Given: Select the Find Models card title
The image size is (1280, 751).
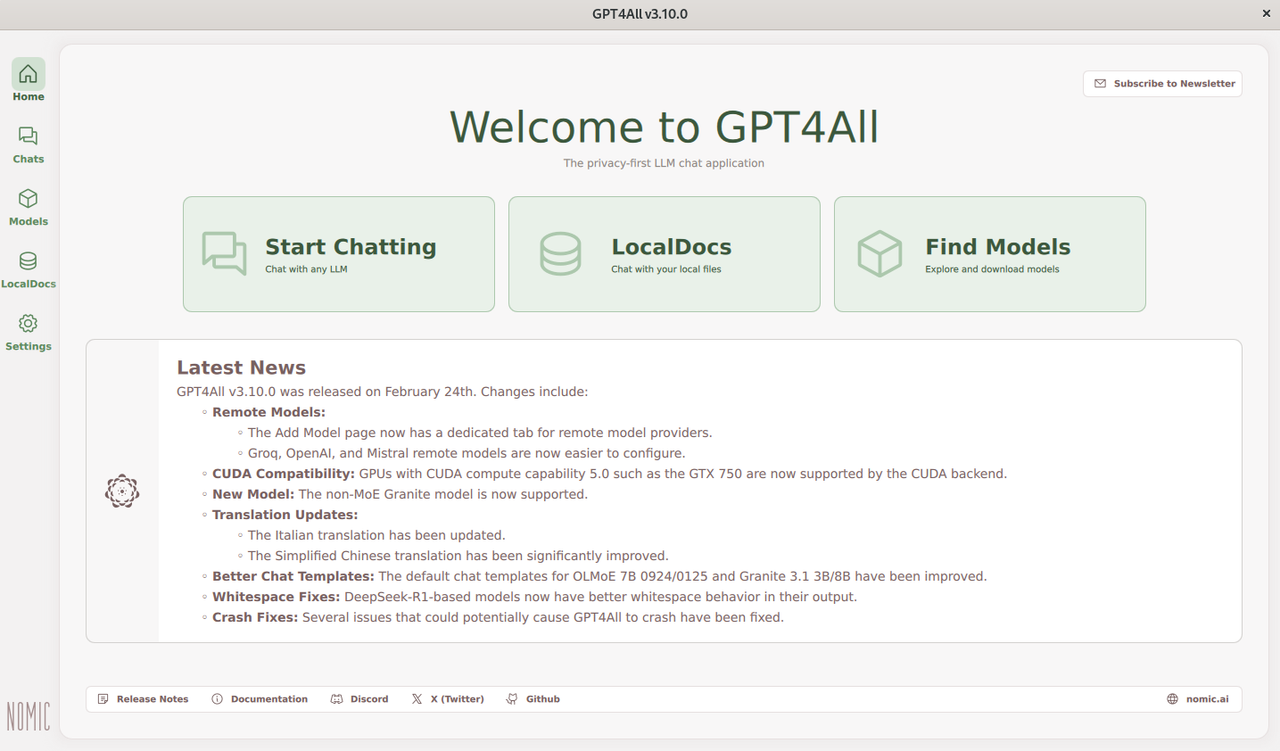Looking at the screenshot, I should point(998,247).
